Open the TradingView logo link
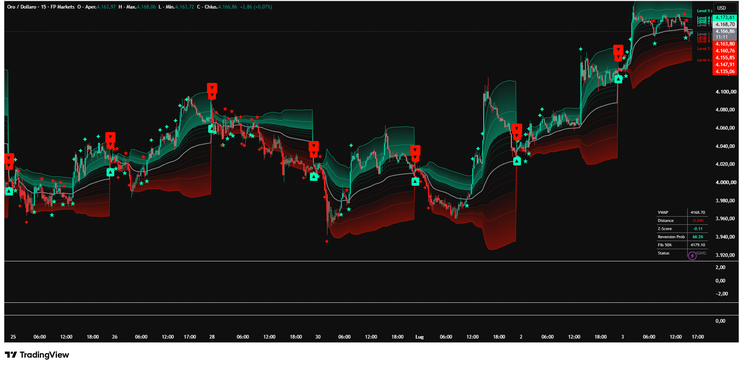The width and height of the screenshot is (743, 367). [x=36, y=355]
